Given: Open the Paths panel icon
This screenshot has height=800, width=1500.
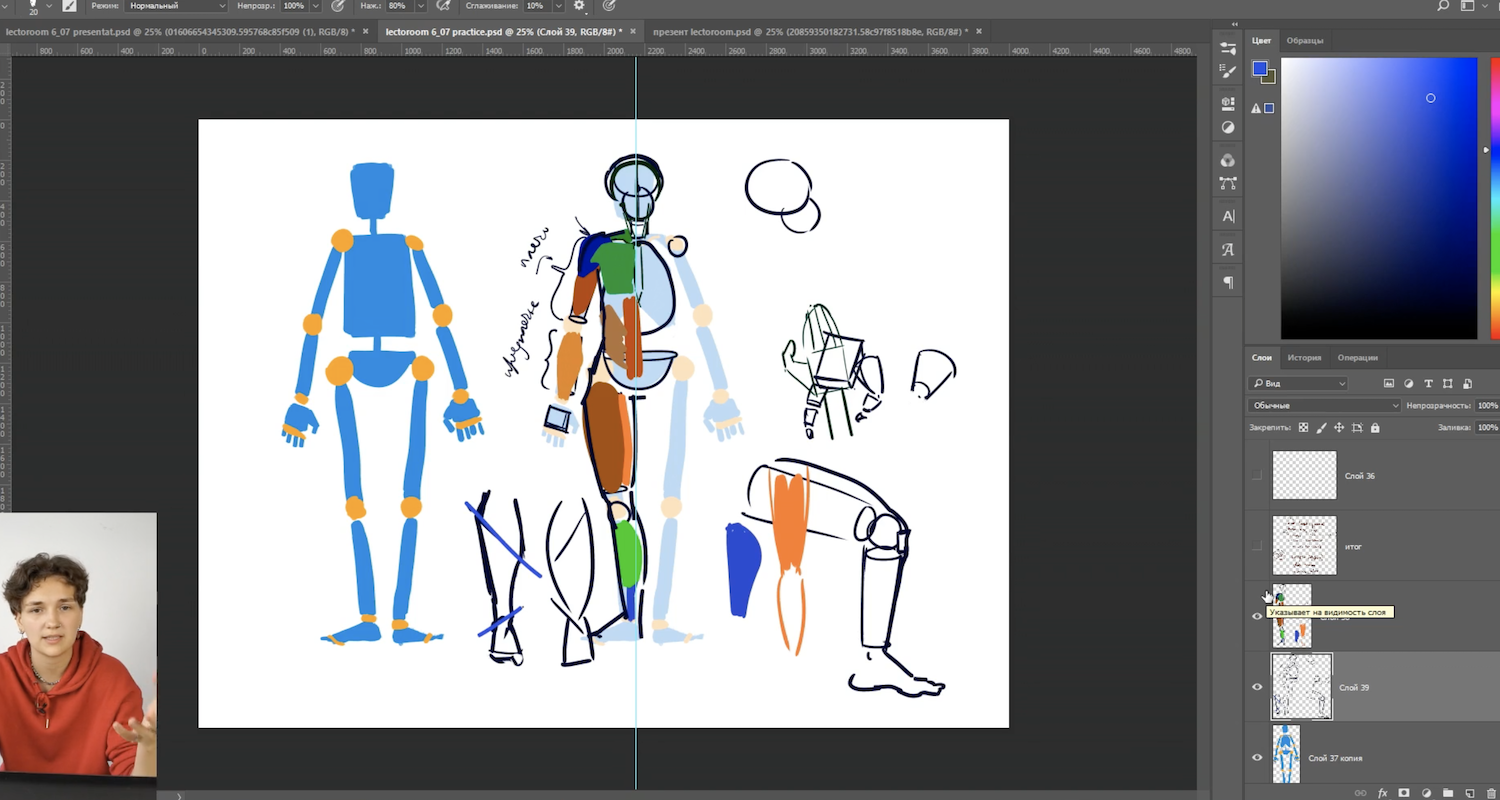Looking at the screenshot, I should click(x=1228, y=184).
